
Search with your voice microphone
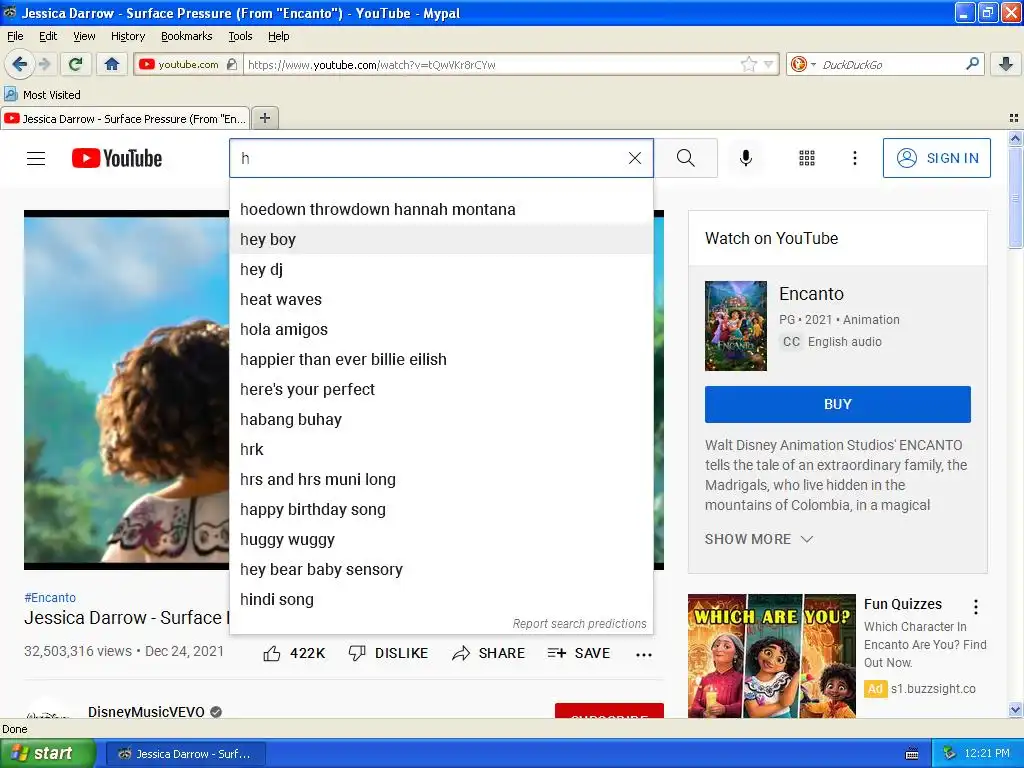pos(746,158)
